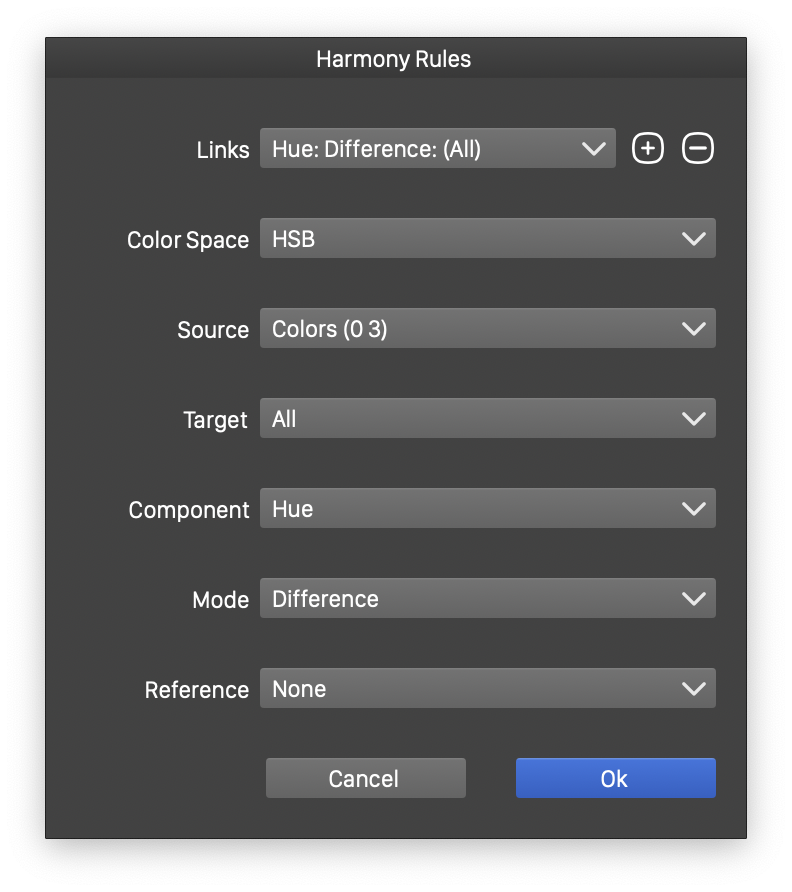Click the chevron arrow on the Component dropdown
This screenshot has width=792, height=892.
point(693,509)
